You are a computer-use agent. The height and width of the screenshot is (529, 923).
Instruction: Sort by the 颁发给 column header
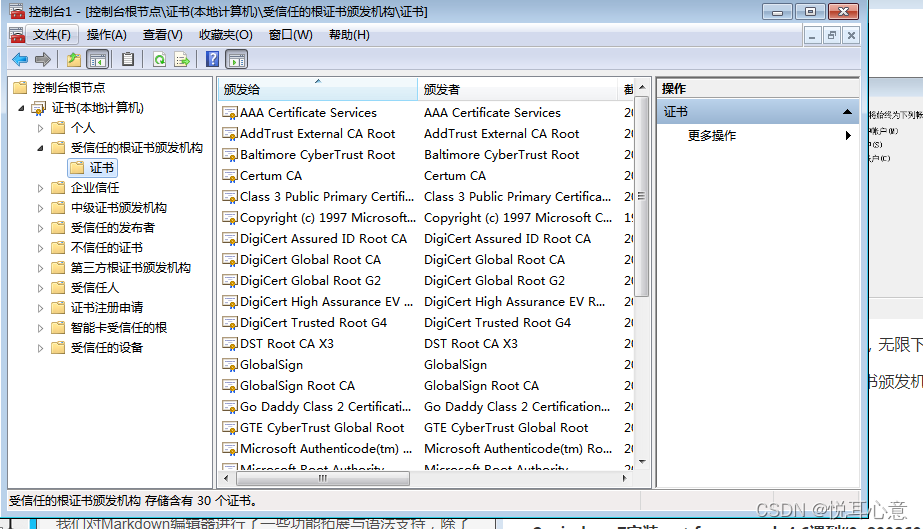[318, 89]
